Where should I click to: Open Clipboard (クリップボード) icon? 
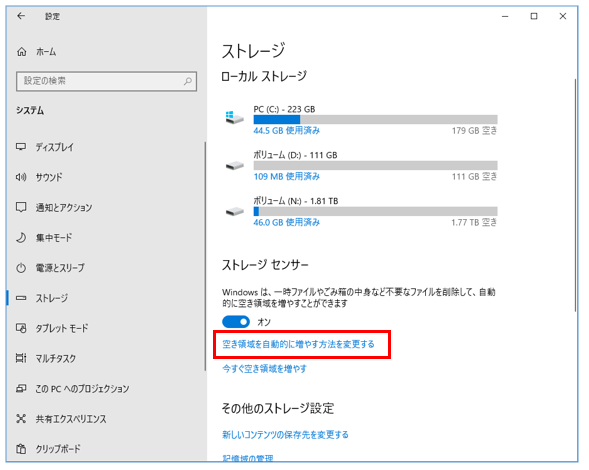coord(21,449)
